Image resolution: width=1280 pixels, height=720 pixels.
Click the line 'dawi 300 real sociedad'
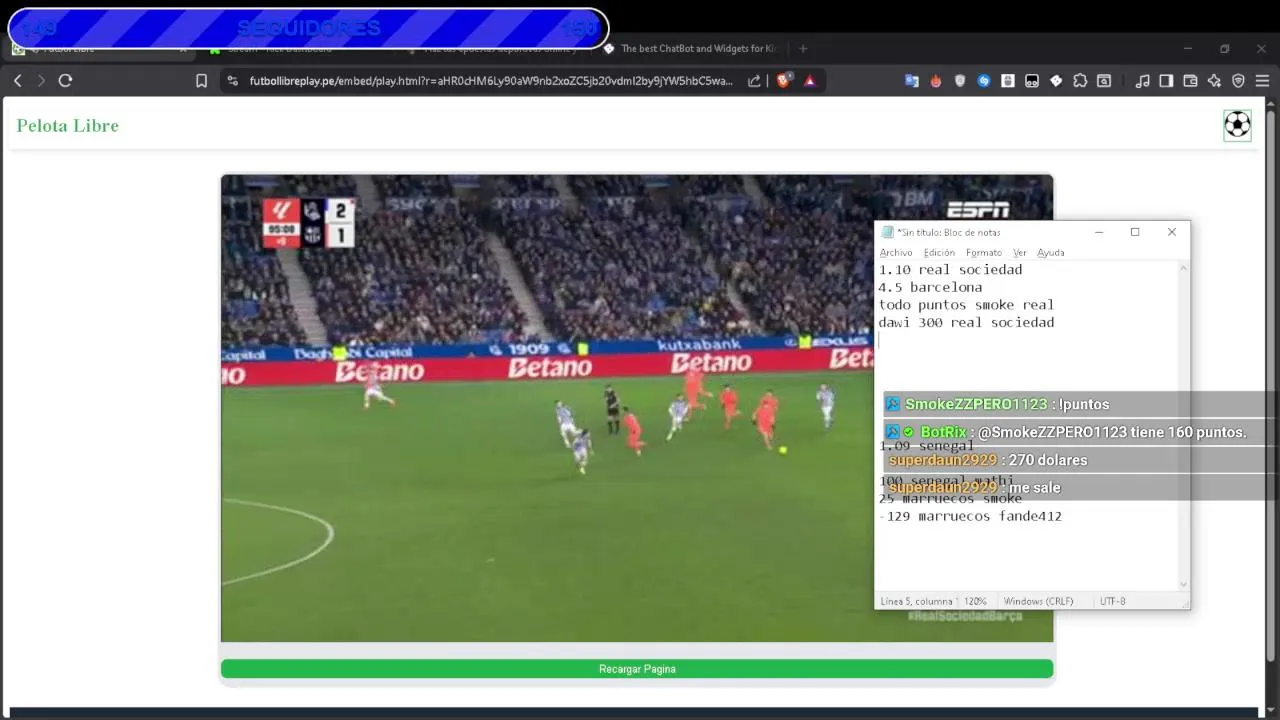(x=966, y=323)
